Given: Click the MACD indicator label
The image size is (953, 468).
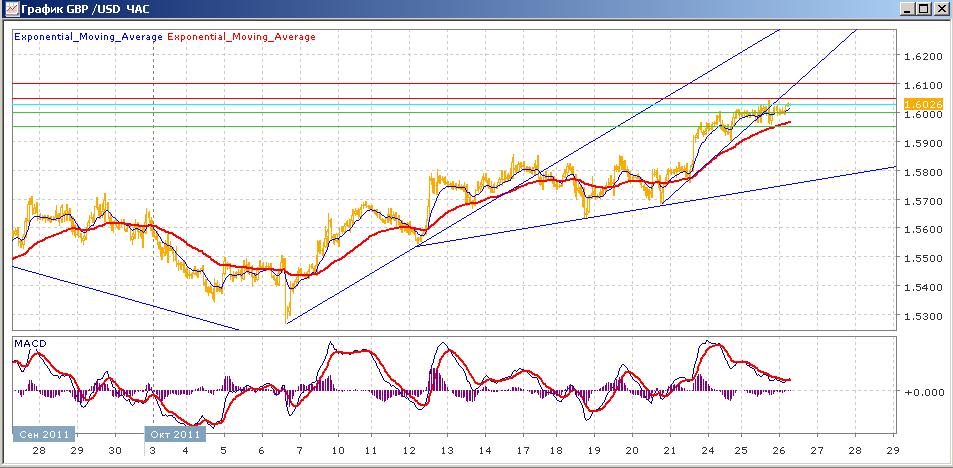Looking at the screenshot, I should [x=29, y=343].
